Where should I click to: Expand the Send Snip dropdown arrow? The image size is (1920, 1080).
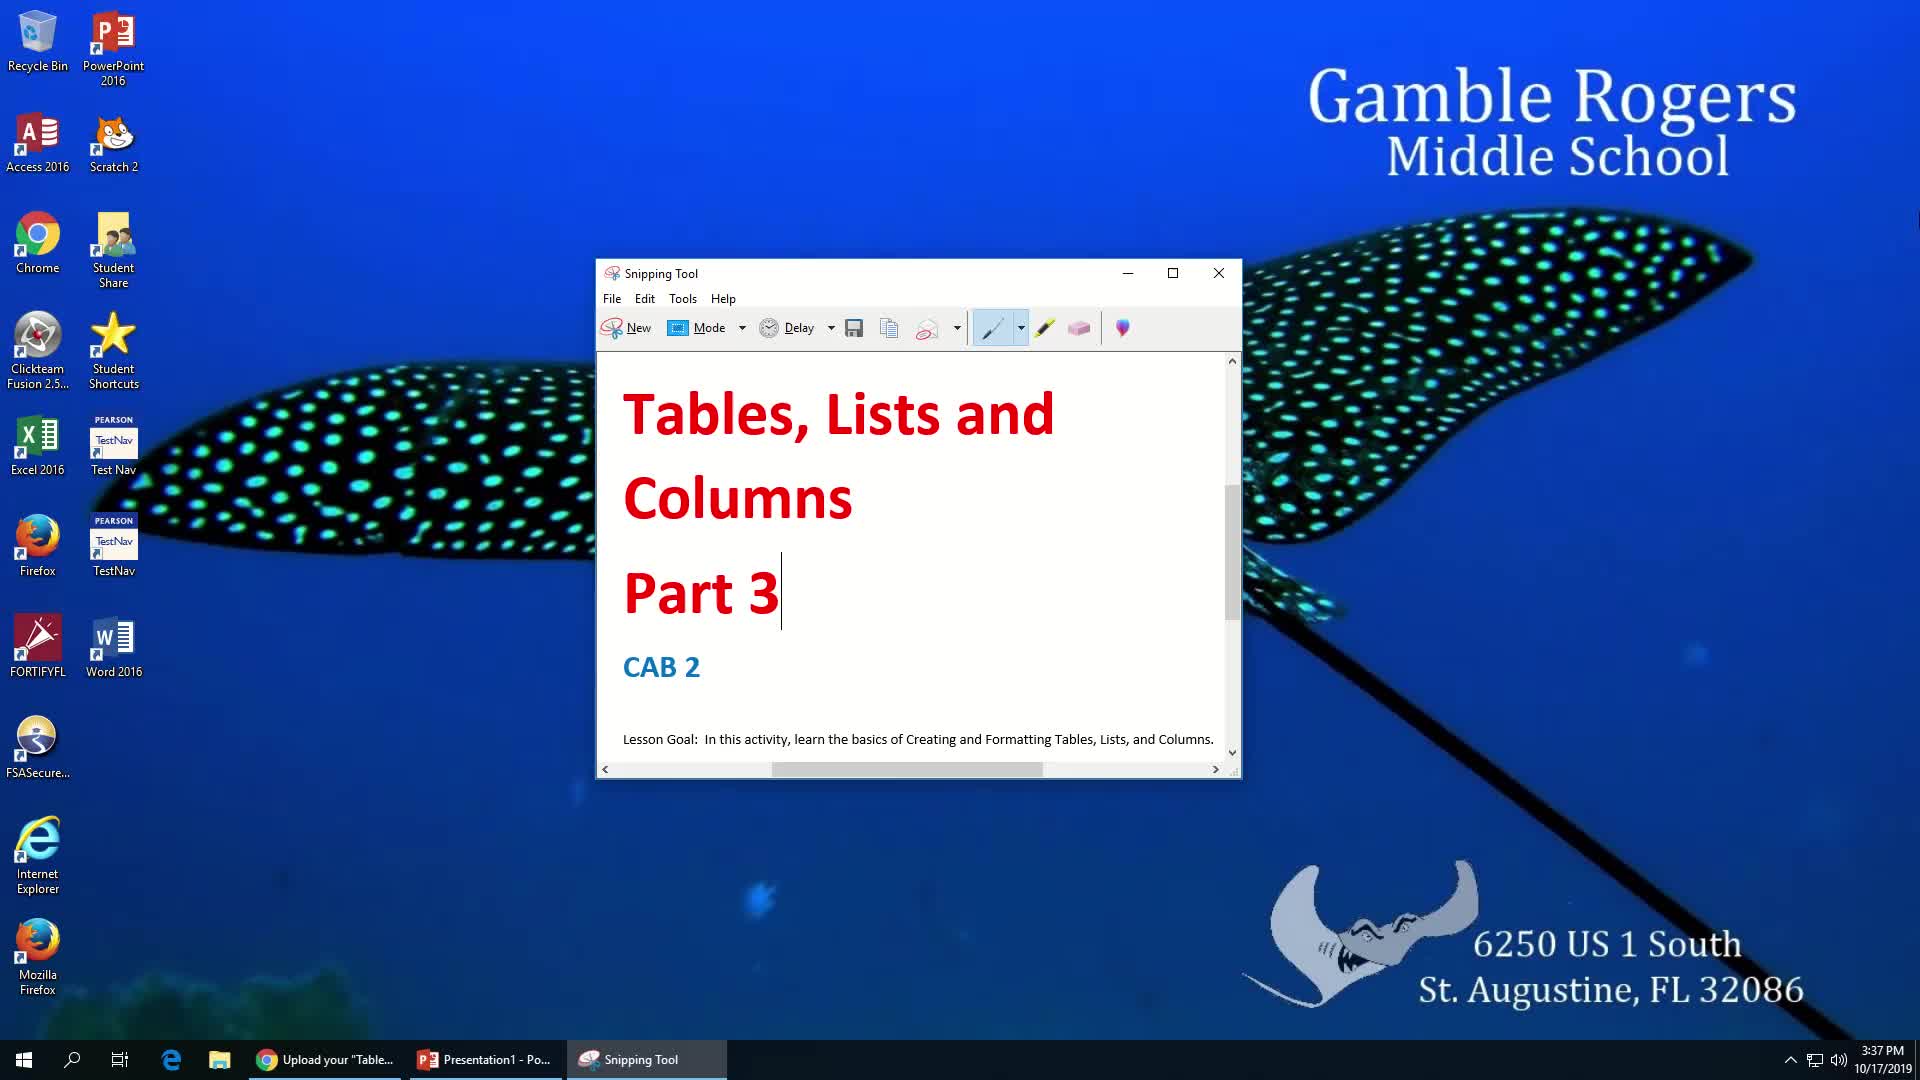pyautogui.click(x=957, y=328)
